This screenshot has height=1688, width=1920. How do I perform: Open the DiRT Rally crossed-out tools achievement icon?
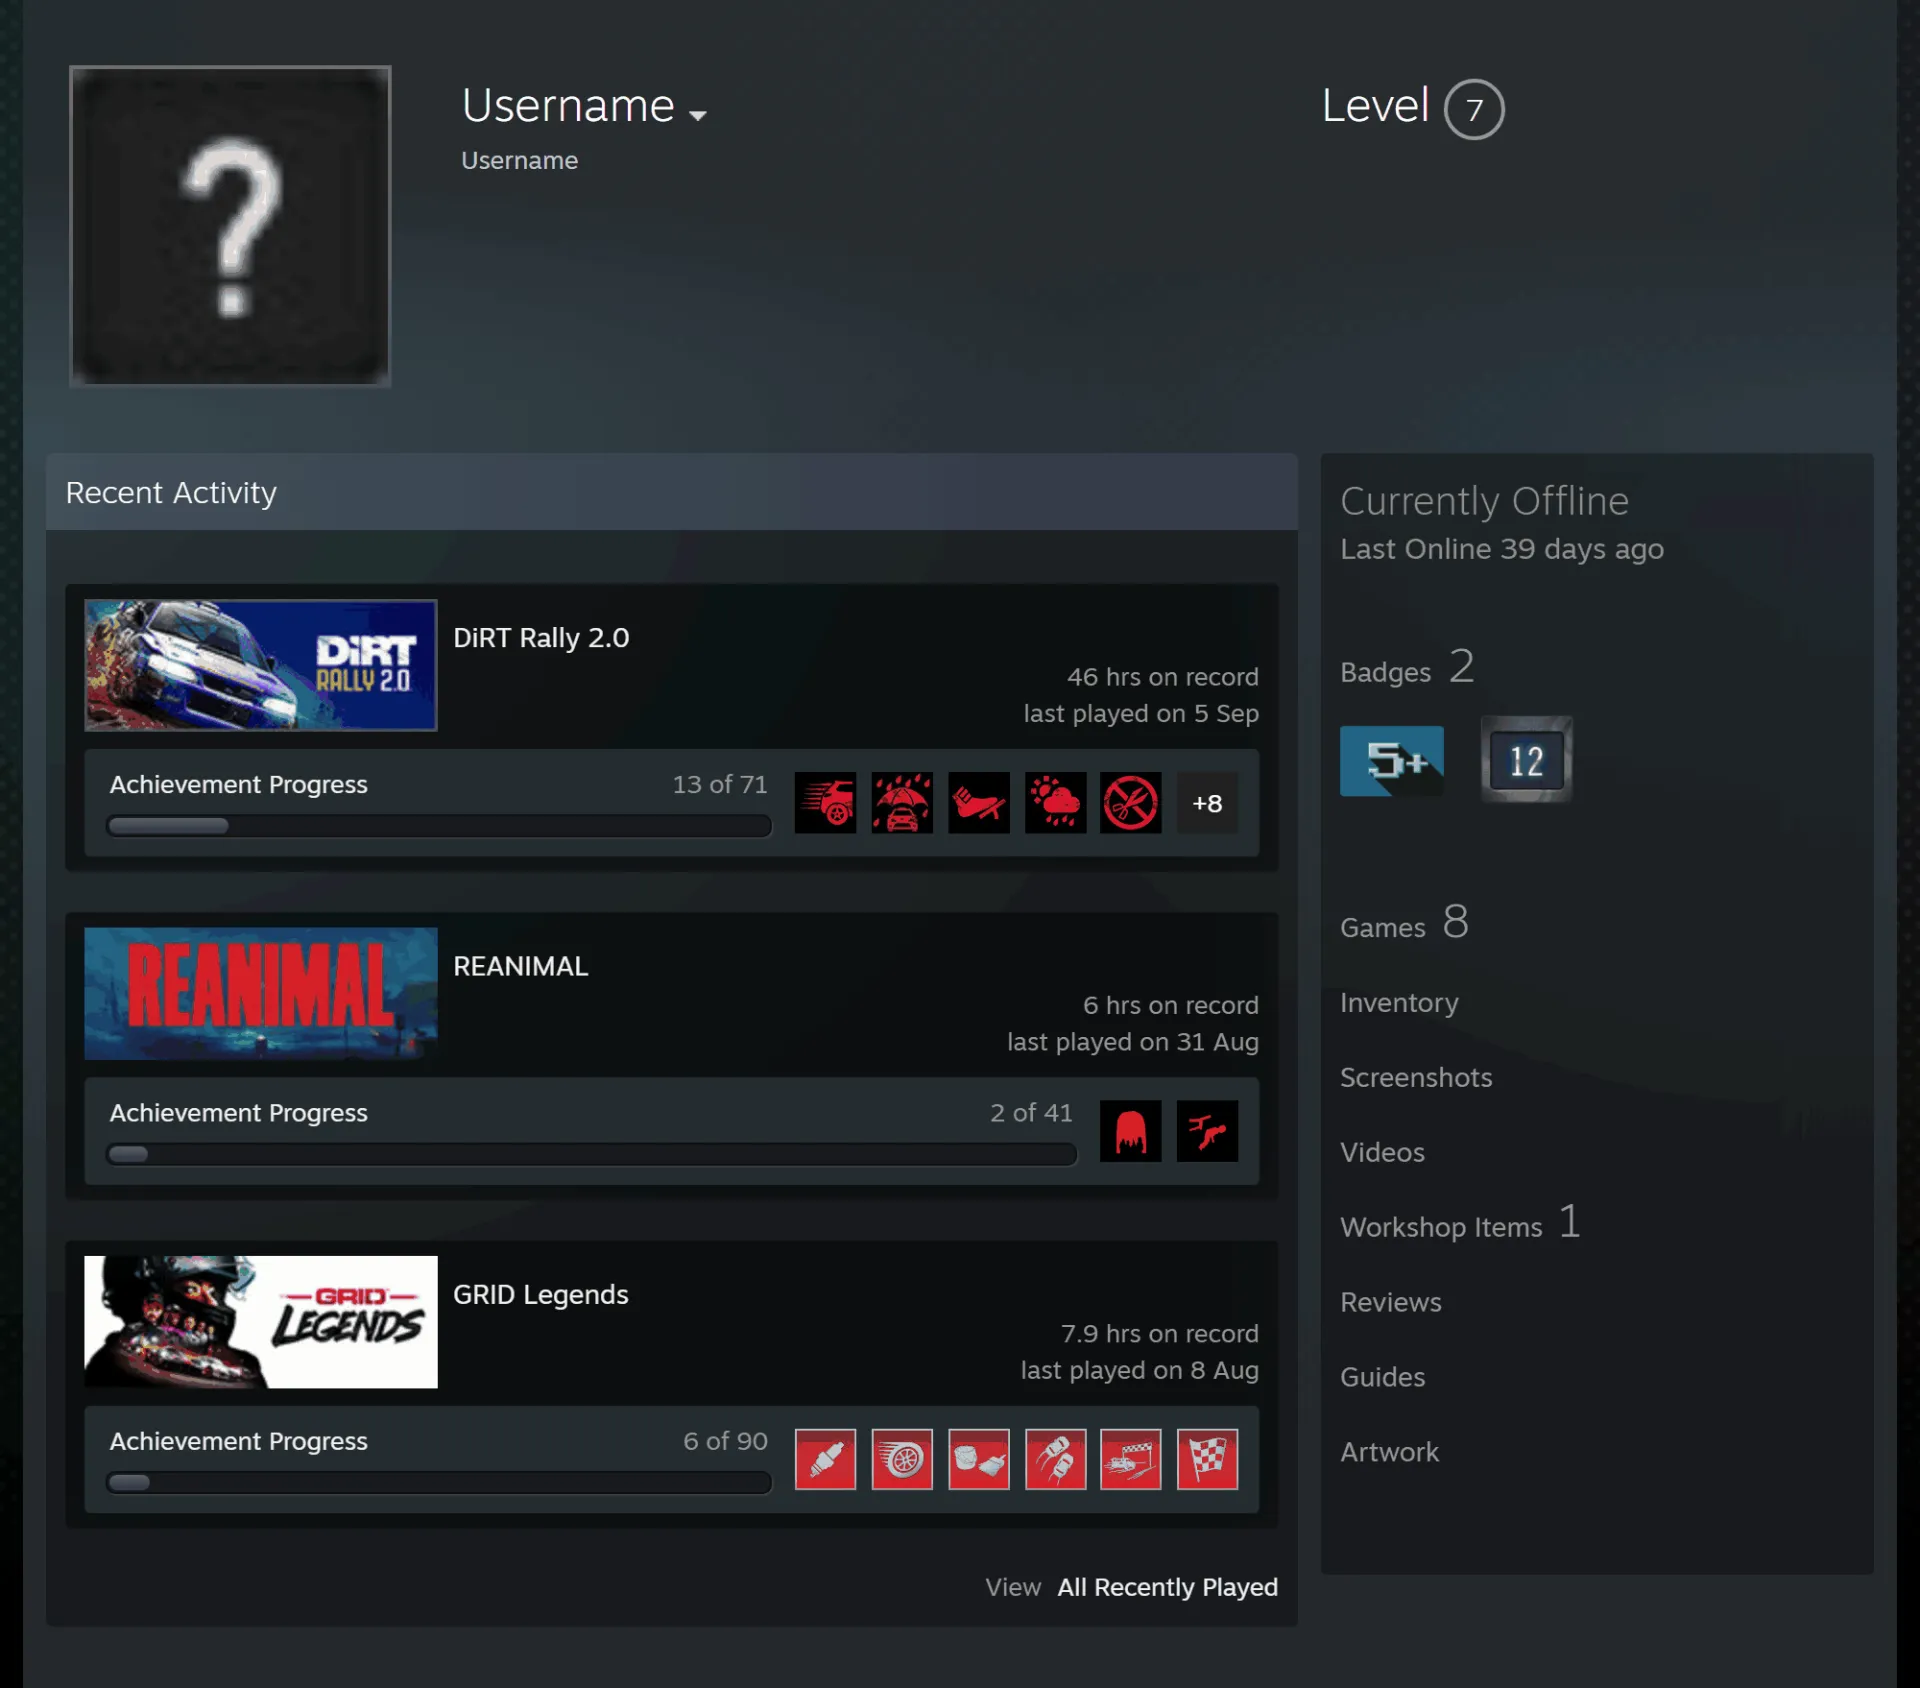[x=1131, y=802]
